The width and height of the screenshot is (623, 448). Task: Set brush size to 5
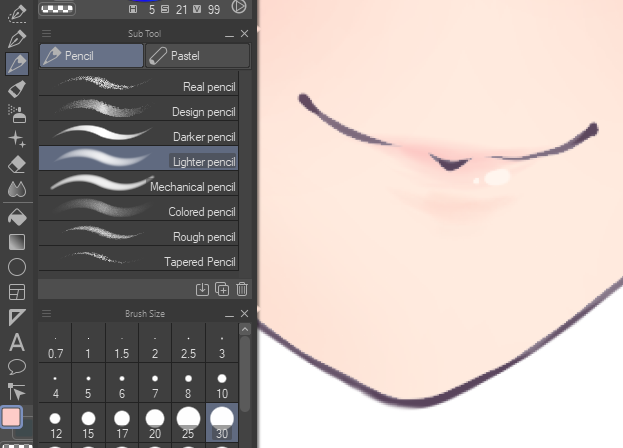tap(88, 383)
